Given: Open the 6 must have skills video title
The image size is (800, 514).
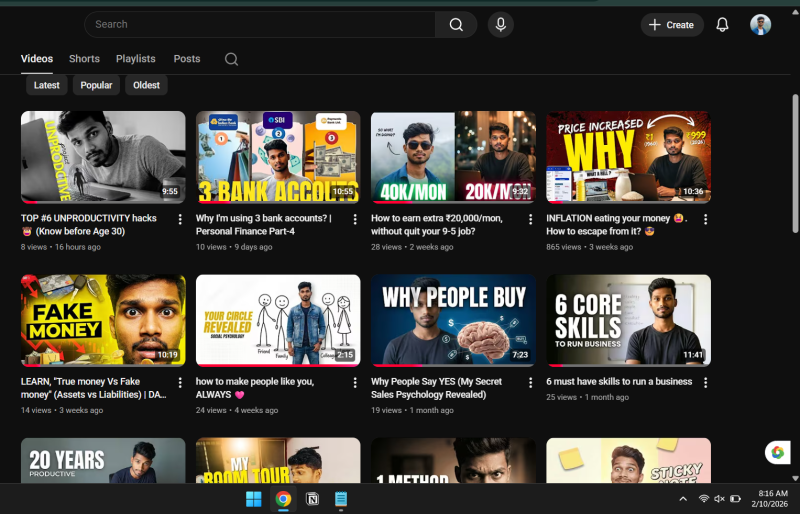Looking at the screenshot, I should [x=619, y=381].
